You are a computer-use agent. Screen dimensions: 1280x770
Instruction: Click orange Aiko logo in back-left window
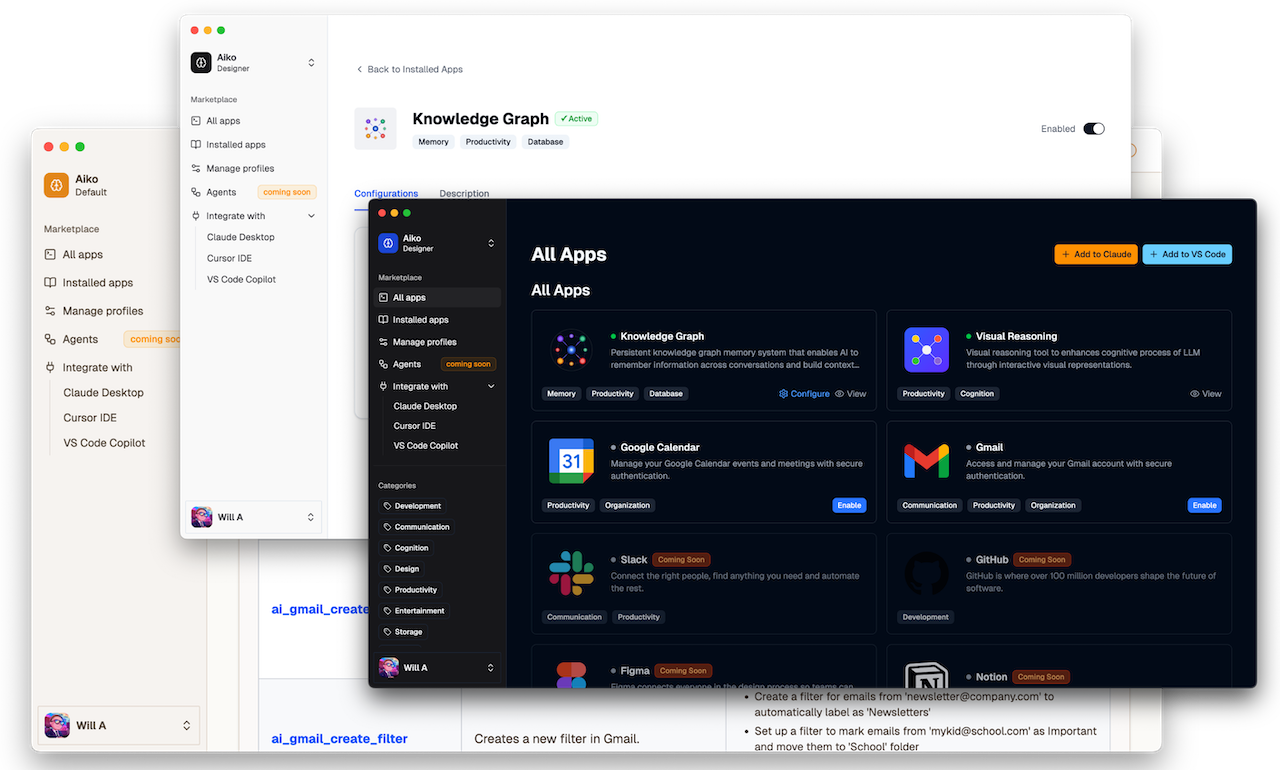tap(56, 185)
